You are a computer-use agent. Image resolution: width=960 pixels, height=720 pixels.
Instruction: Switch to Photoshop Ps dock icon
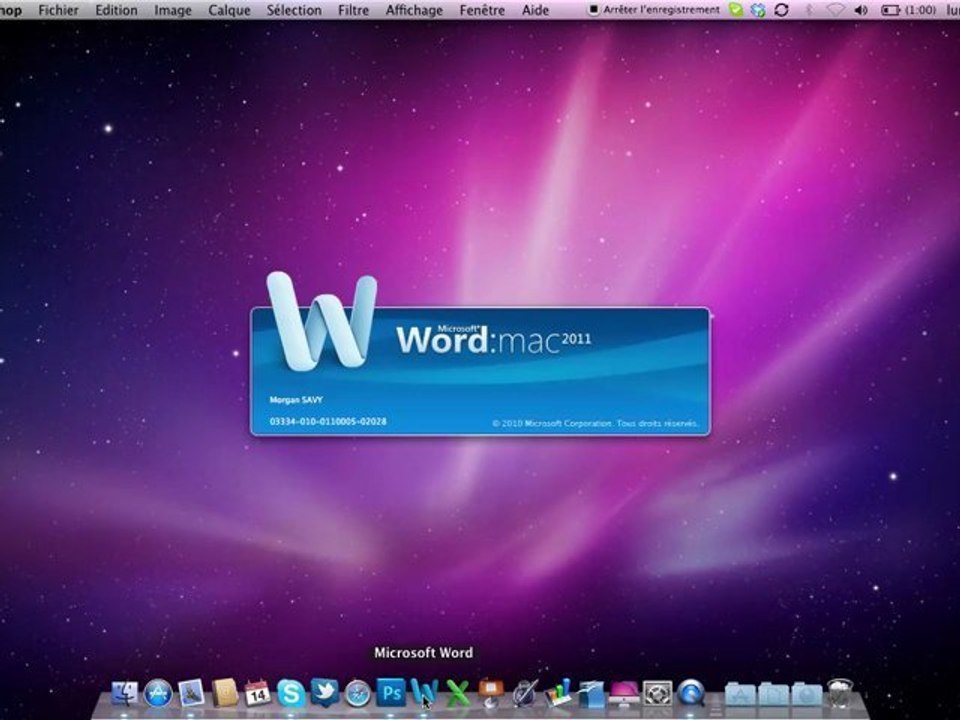tap(391, 693)
